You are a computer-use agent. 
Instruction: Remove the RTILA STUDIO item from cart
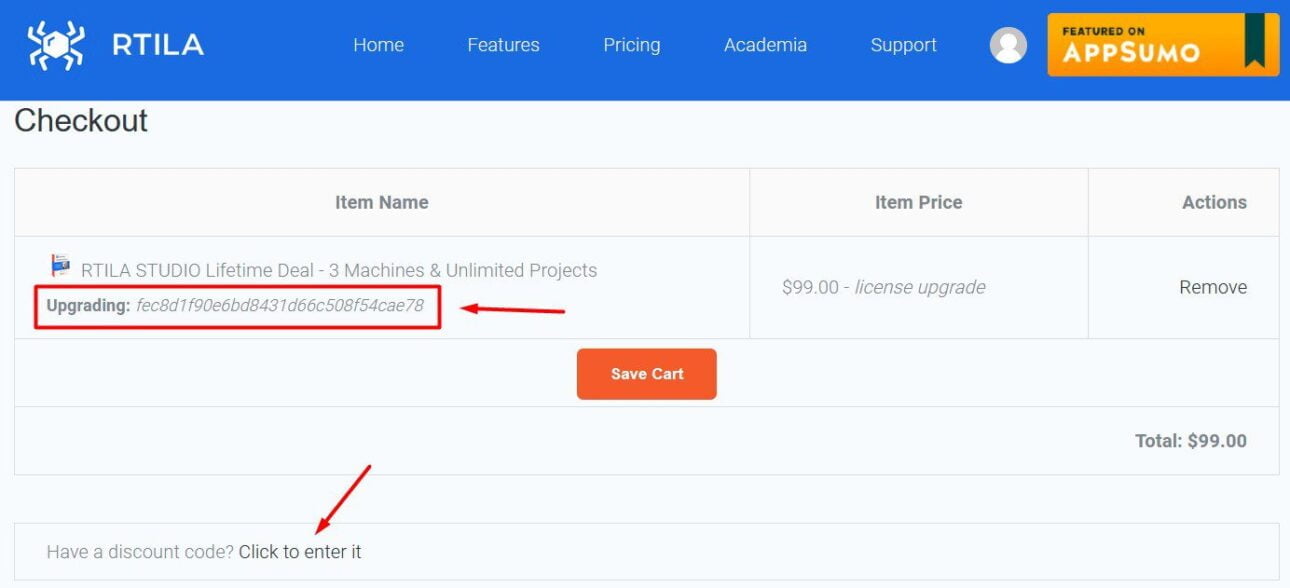pyautogui.click(x=1213, y=287)
